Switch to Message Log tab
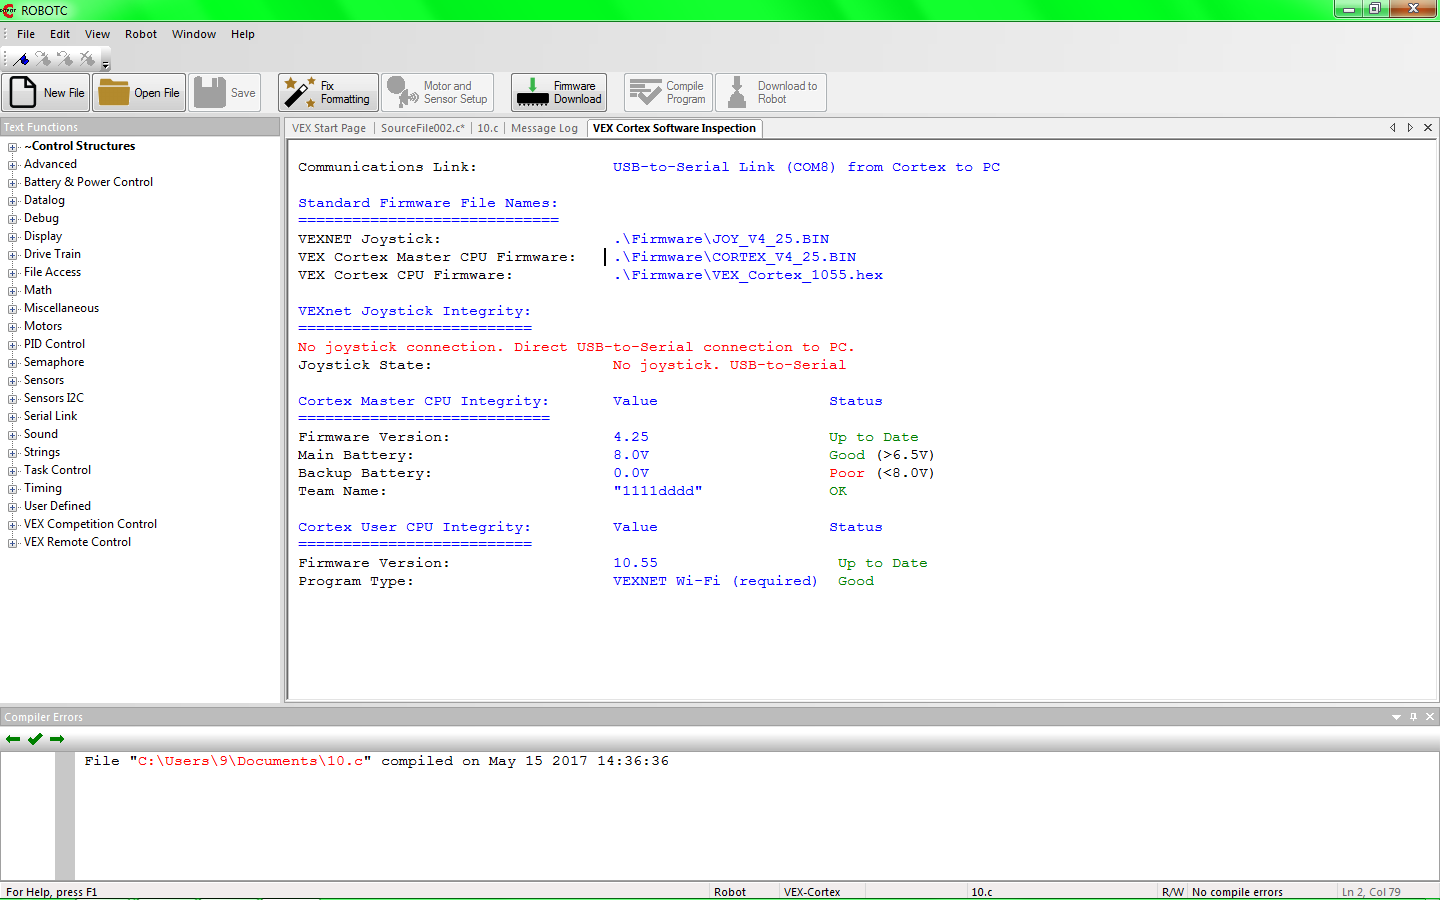1440x900 pixels. point(544,128)
